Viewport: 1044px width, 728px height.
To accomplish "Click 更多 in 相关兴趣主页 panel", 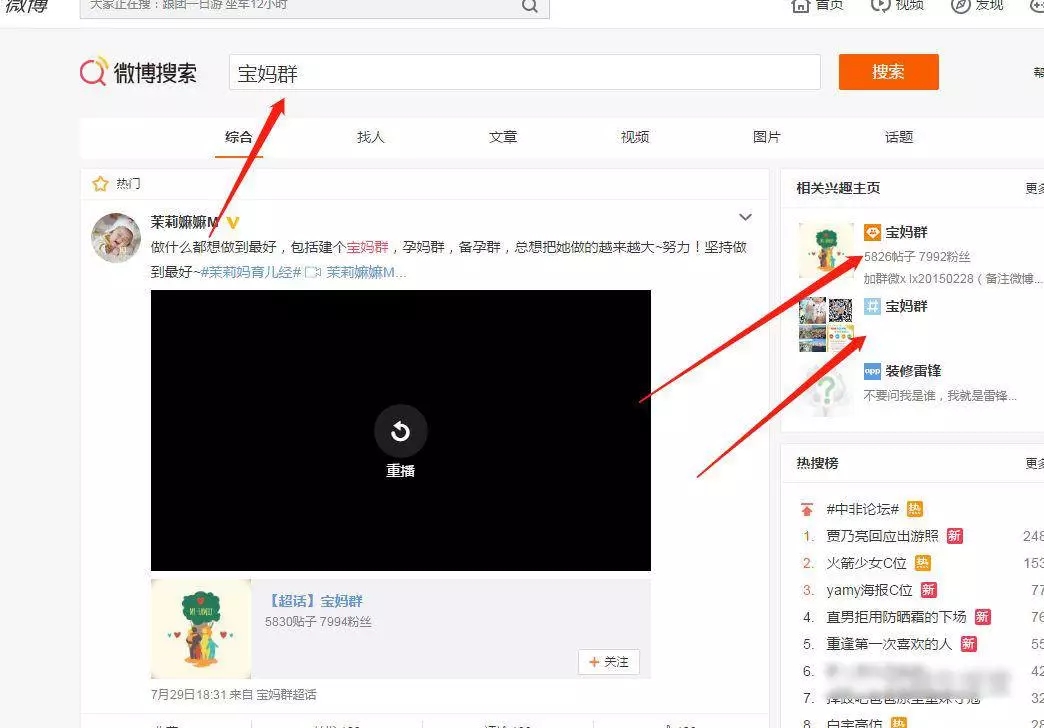I will 1035,188.
